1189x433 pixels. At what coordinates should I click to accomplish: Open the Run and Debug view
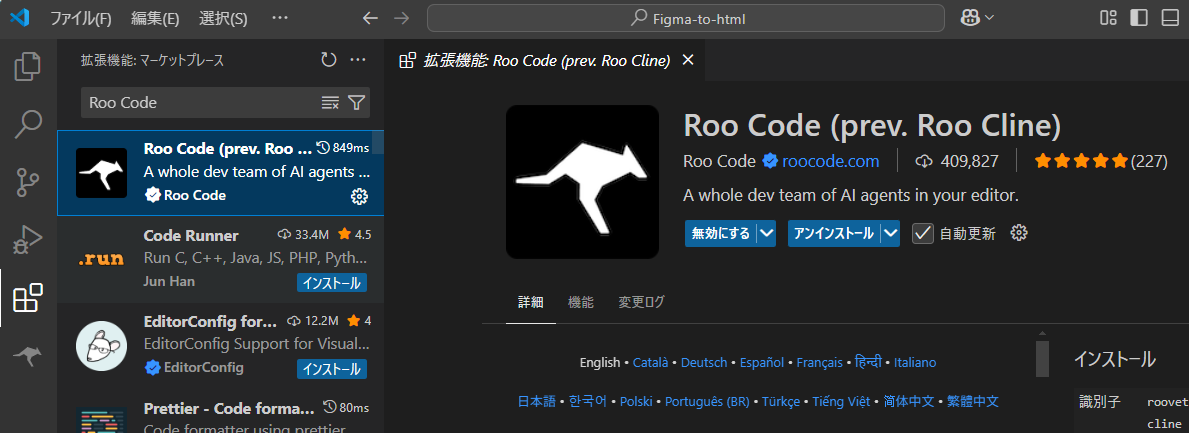point(28,240)
